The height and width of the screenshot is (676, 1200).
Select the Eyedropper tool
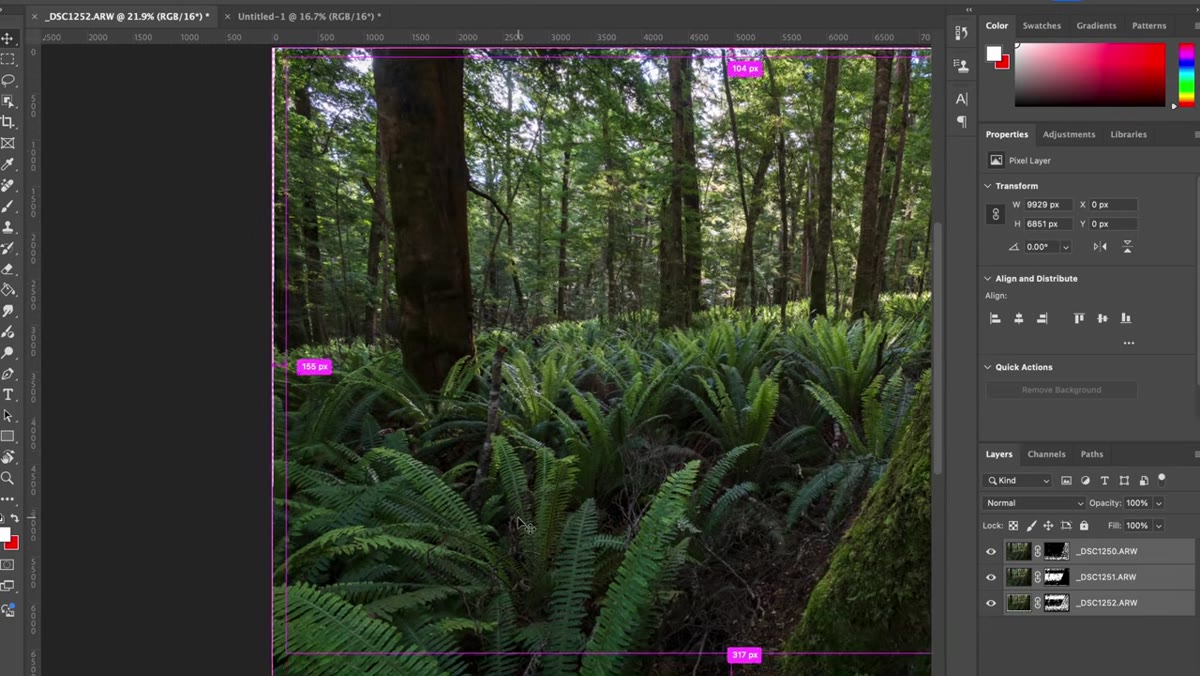(8, 164)
